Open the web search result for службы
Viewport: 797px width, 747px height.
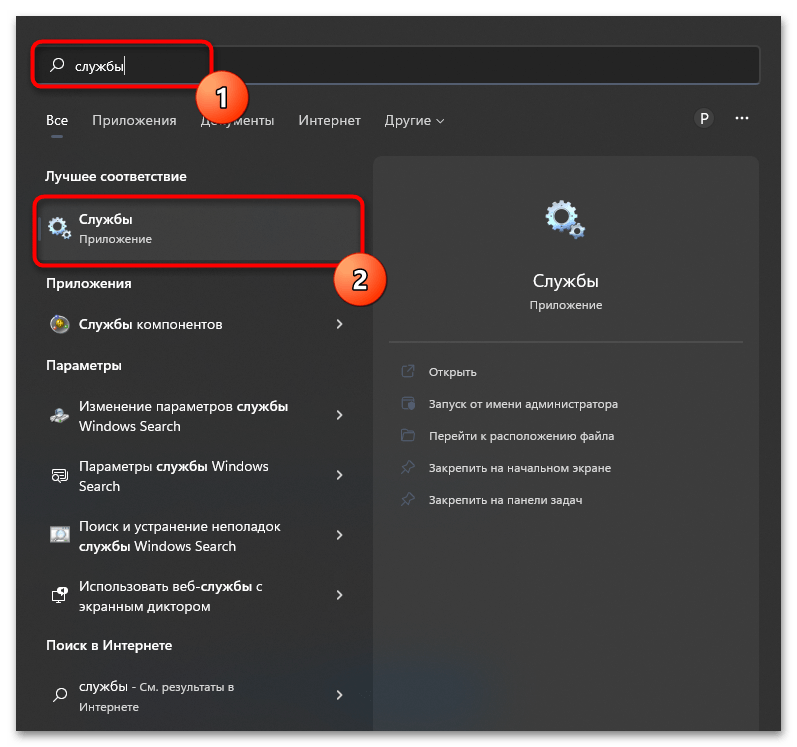[198, 696]
